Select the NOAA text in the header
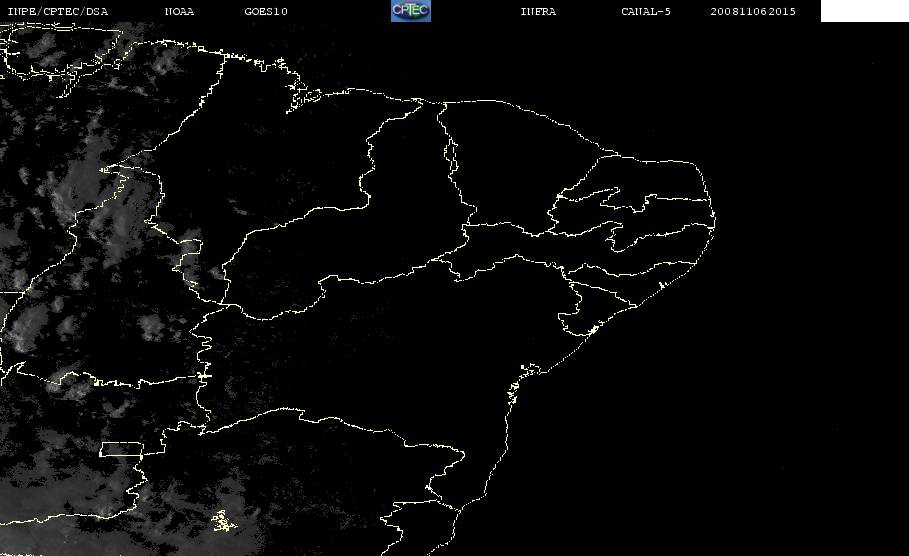909x556 pixels. pos(179,11)
